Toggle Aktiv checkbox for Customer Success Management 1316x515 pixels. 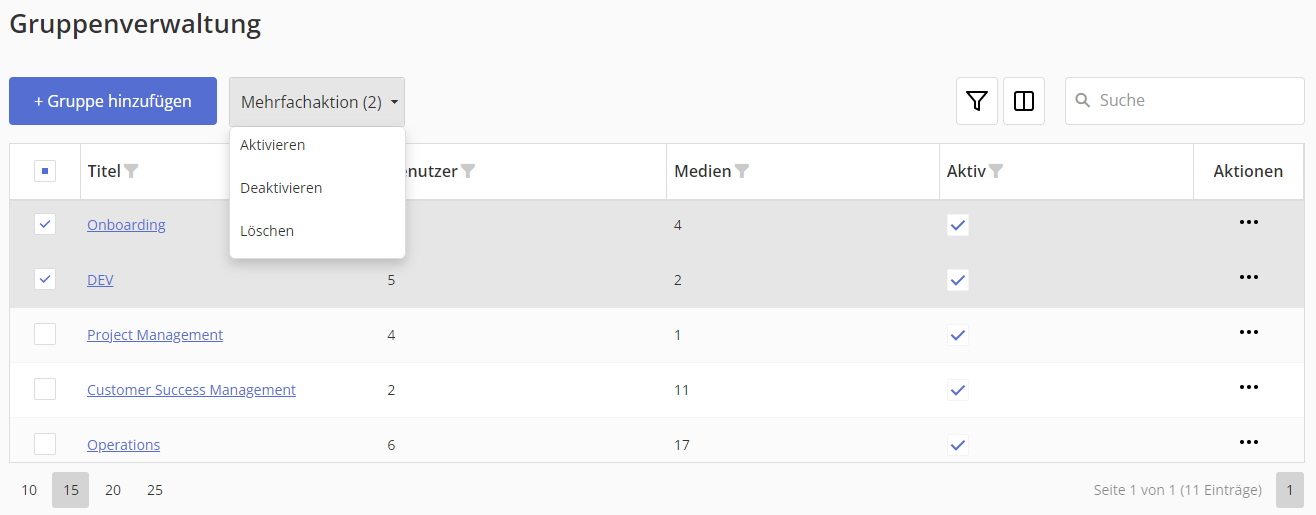958,389
